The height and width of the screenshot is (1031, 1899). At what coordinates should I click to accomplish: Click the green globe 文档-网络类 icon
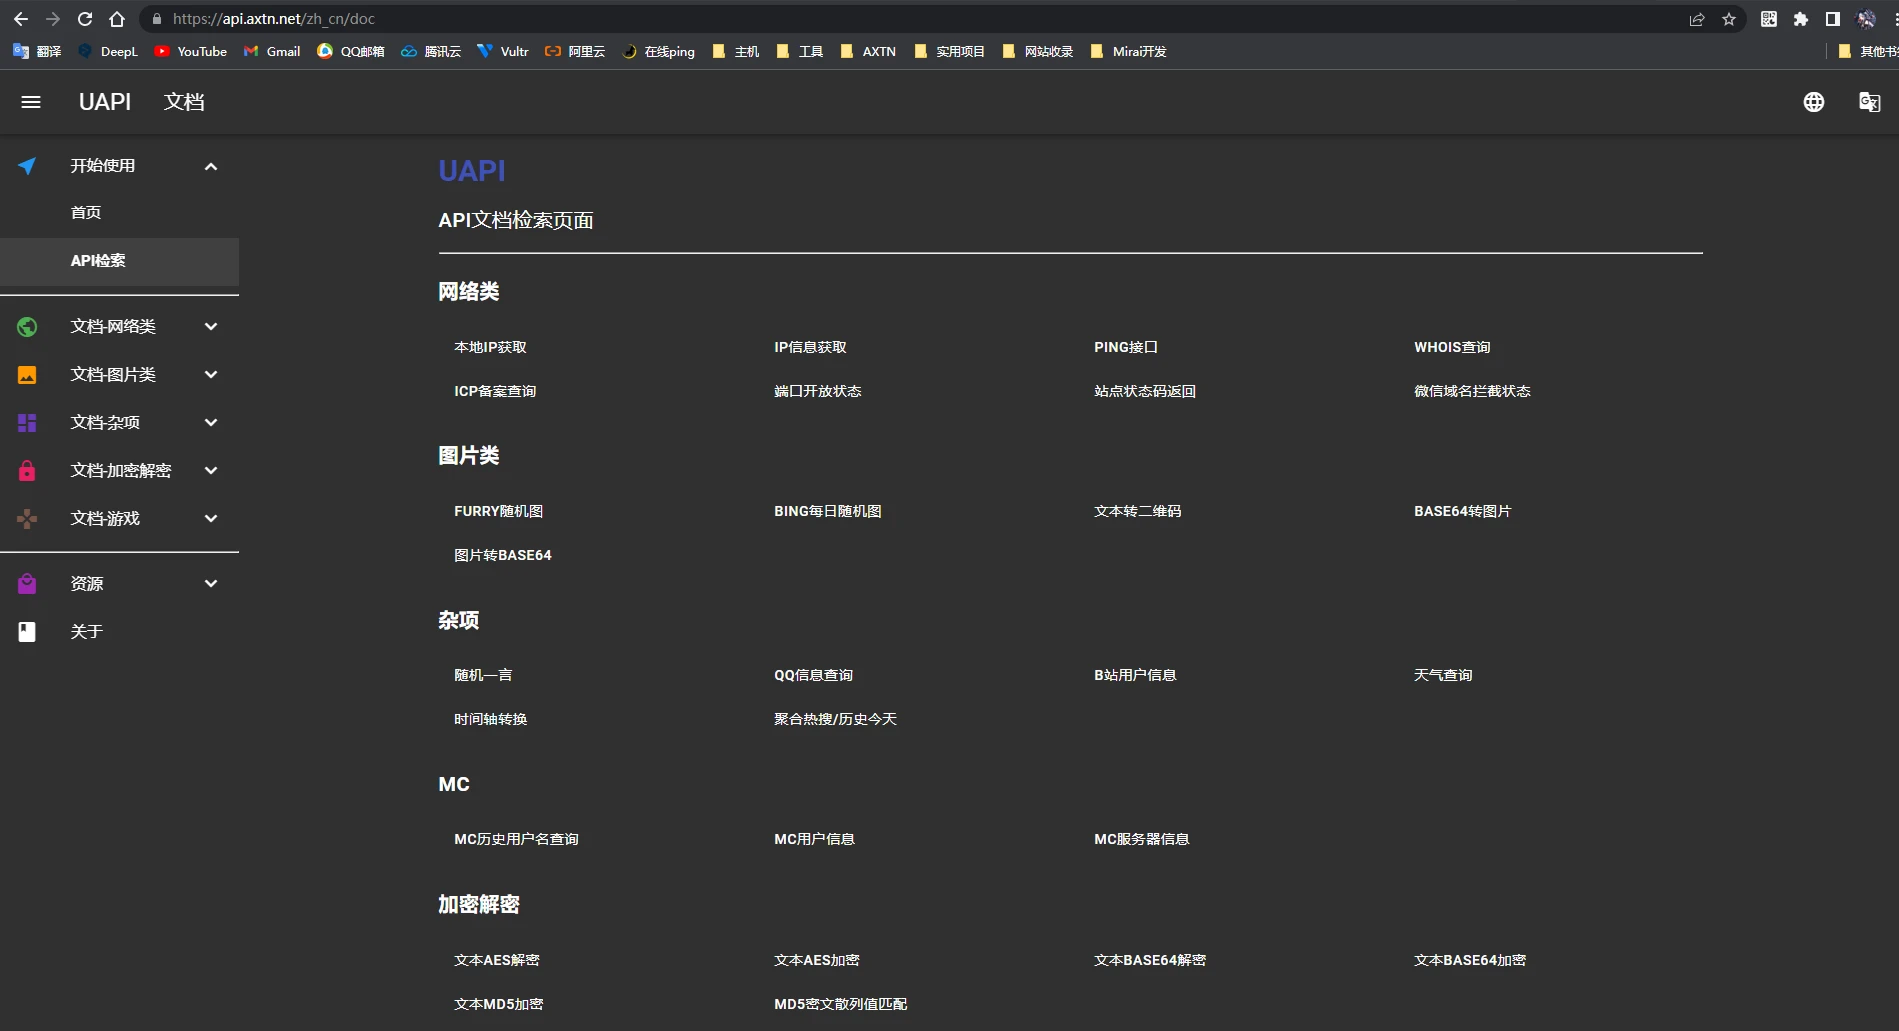pos(27,327)
